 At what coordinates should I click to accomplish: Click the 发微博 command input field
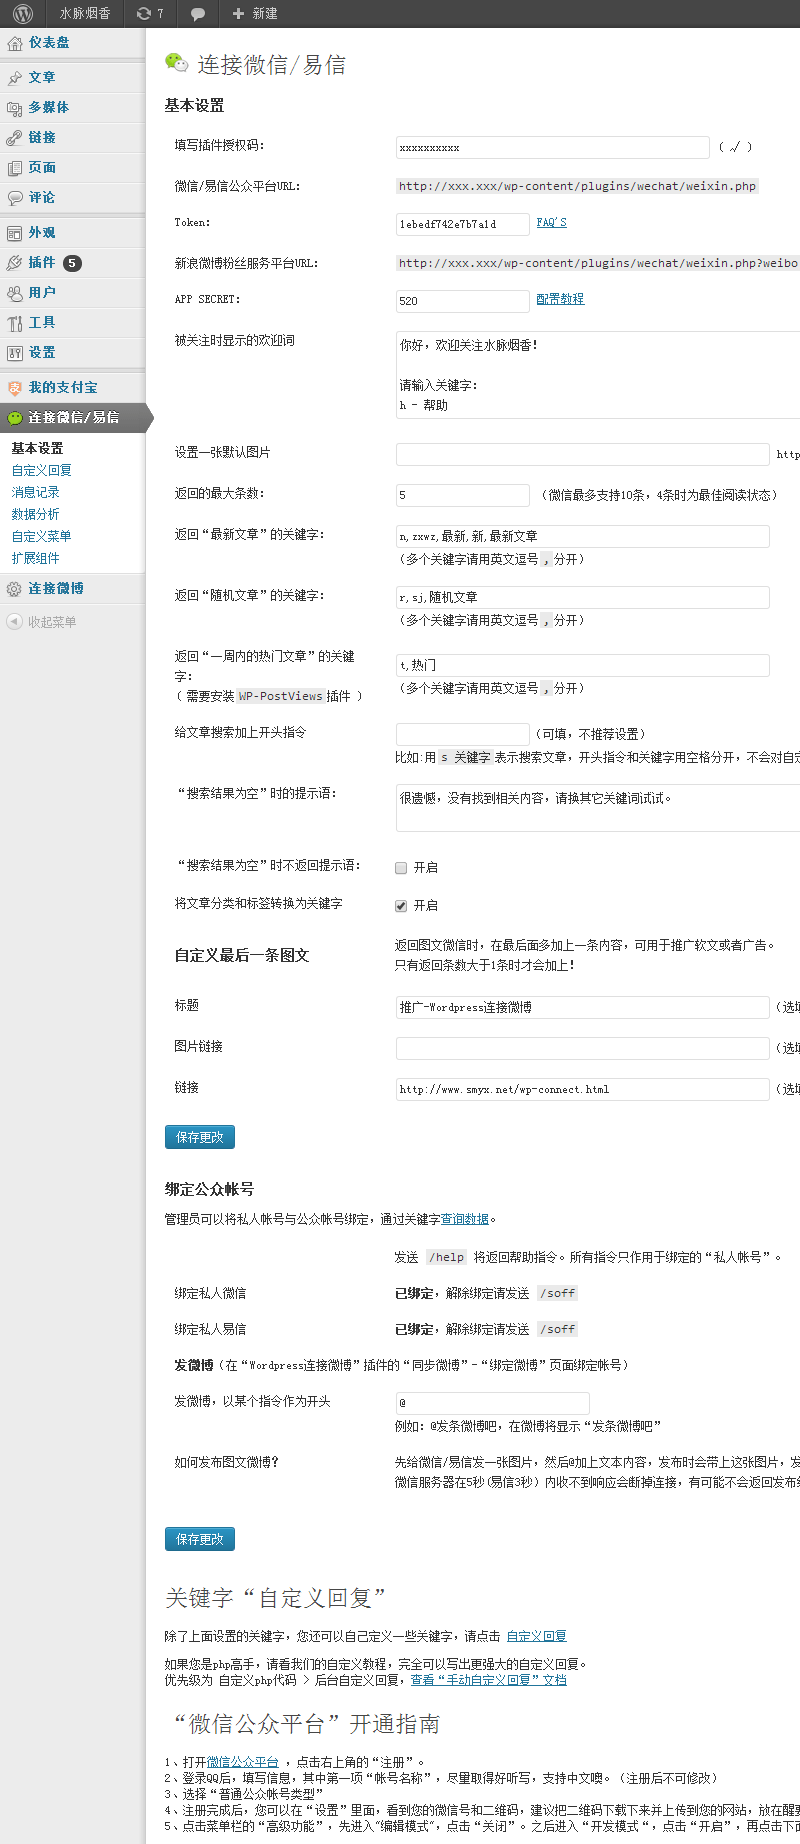tap(493, 1403)
